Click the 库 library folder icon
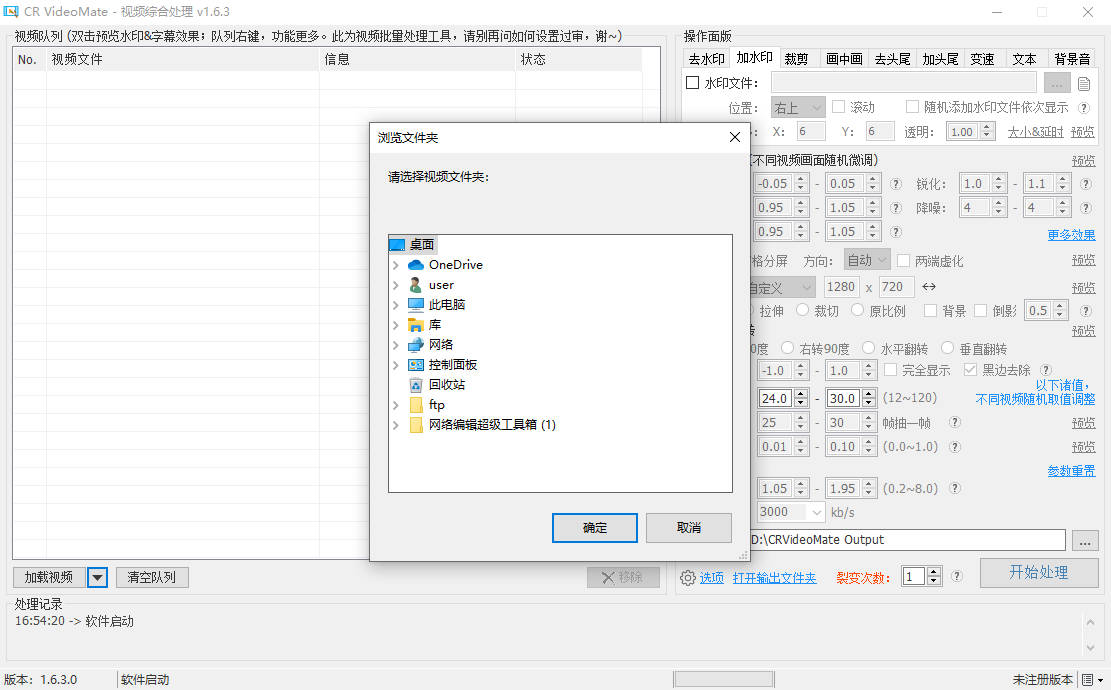The width and height of the screenshot is (1111, 690). [x=416, y=325]
